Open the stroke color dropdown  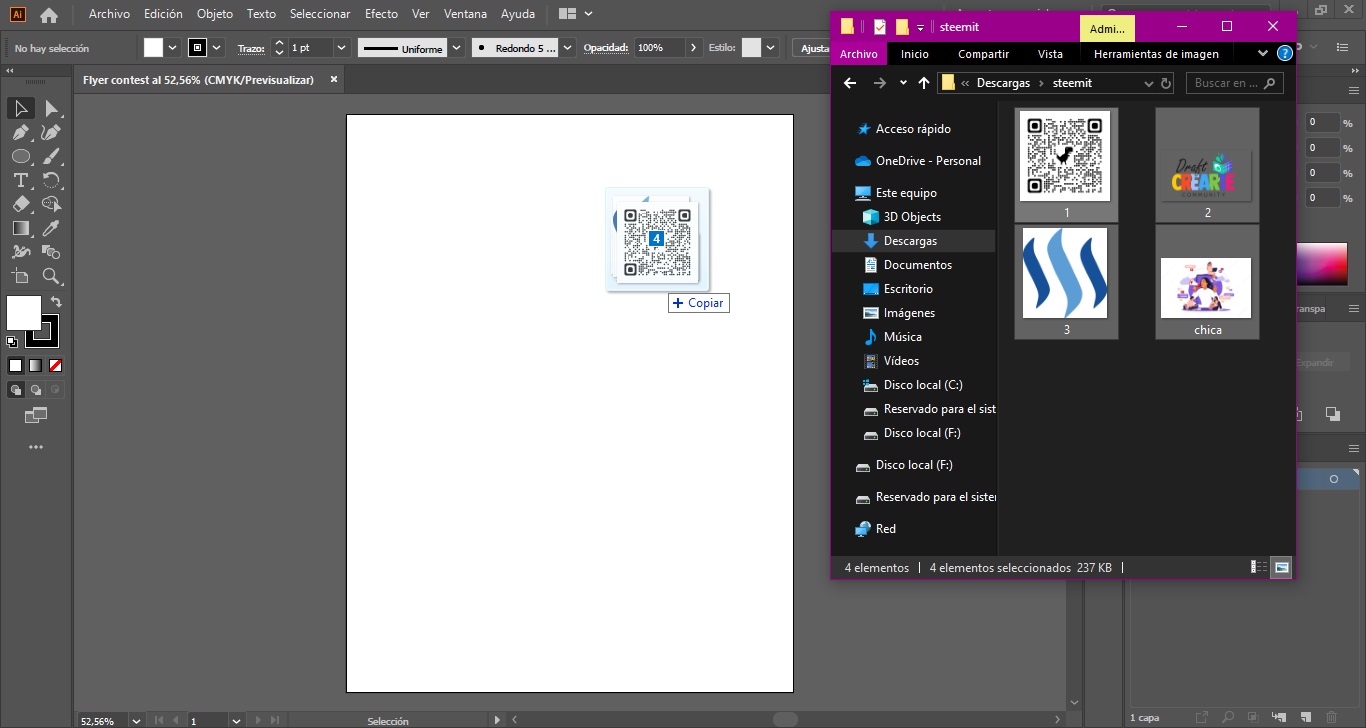point(218,48)
